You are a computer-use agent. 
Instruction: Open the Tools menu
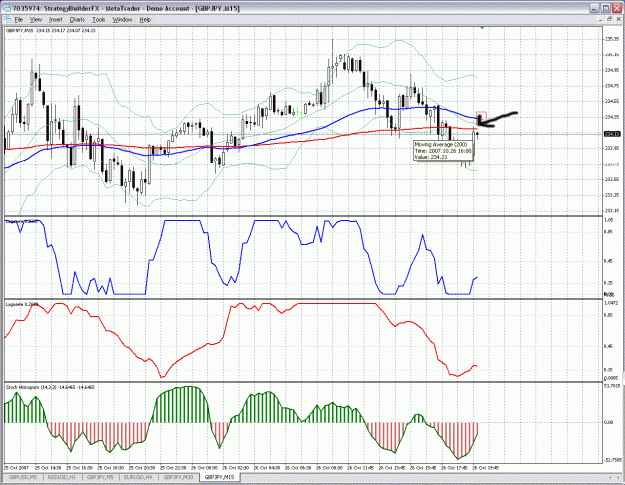[98, 20]
